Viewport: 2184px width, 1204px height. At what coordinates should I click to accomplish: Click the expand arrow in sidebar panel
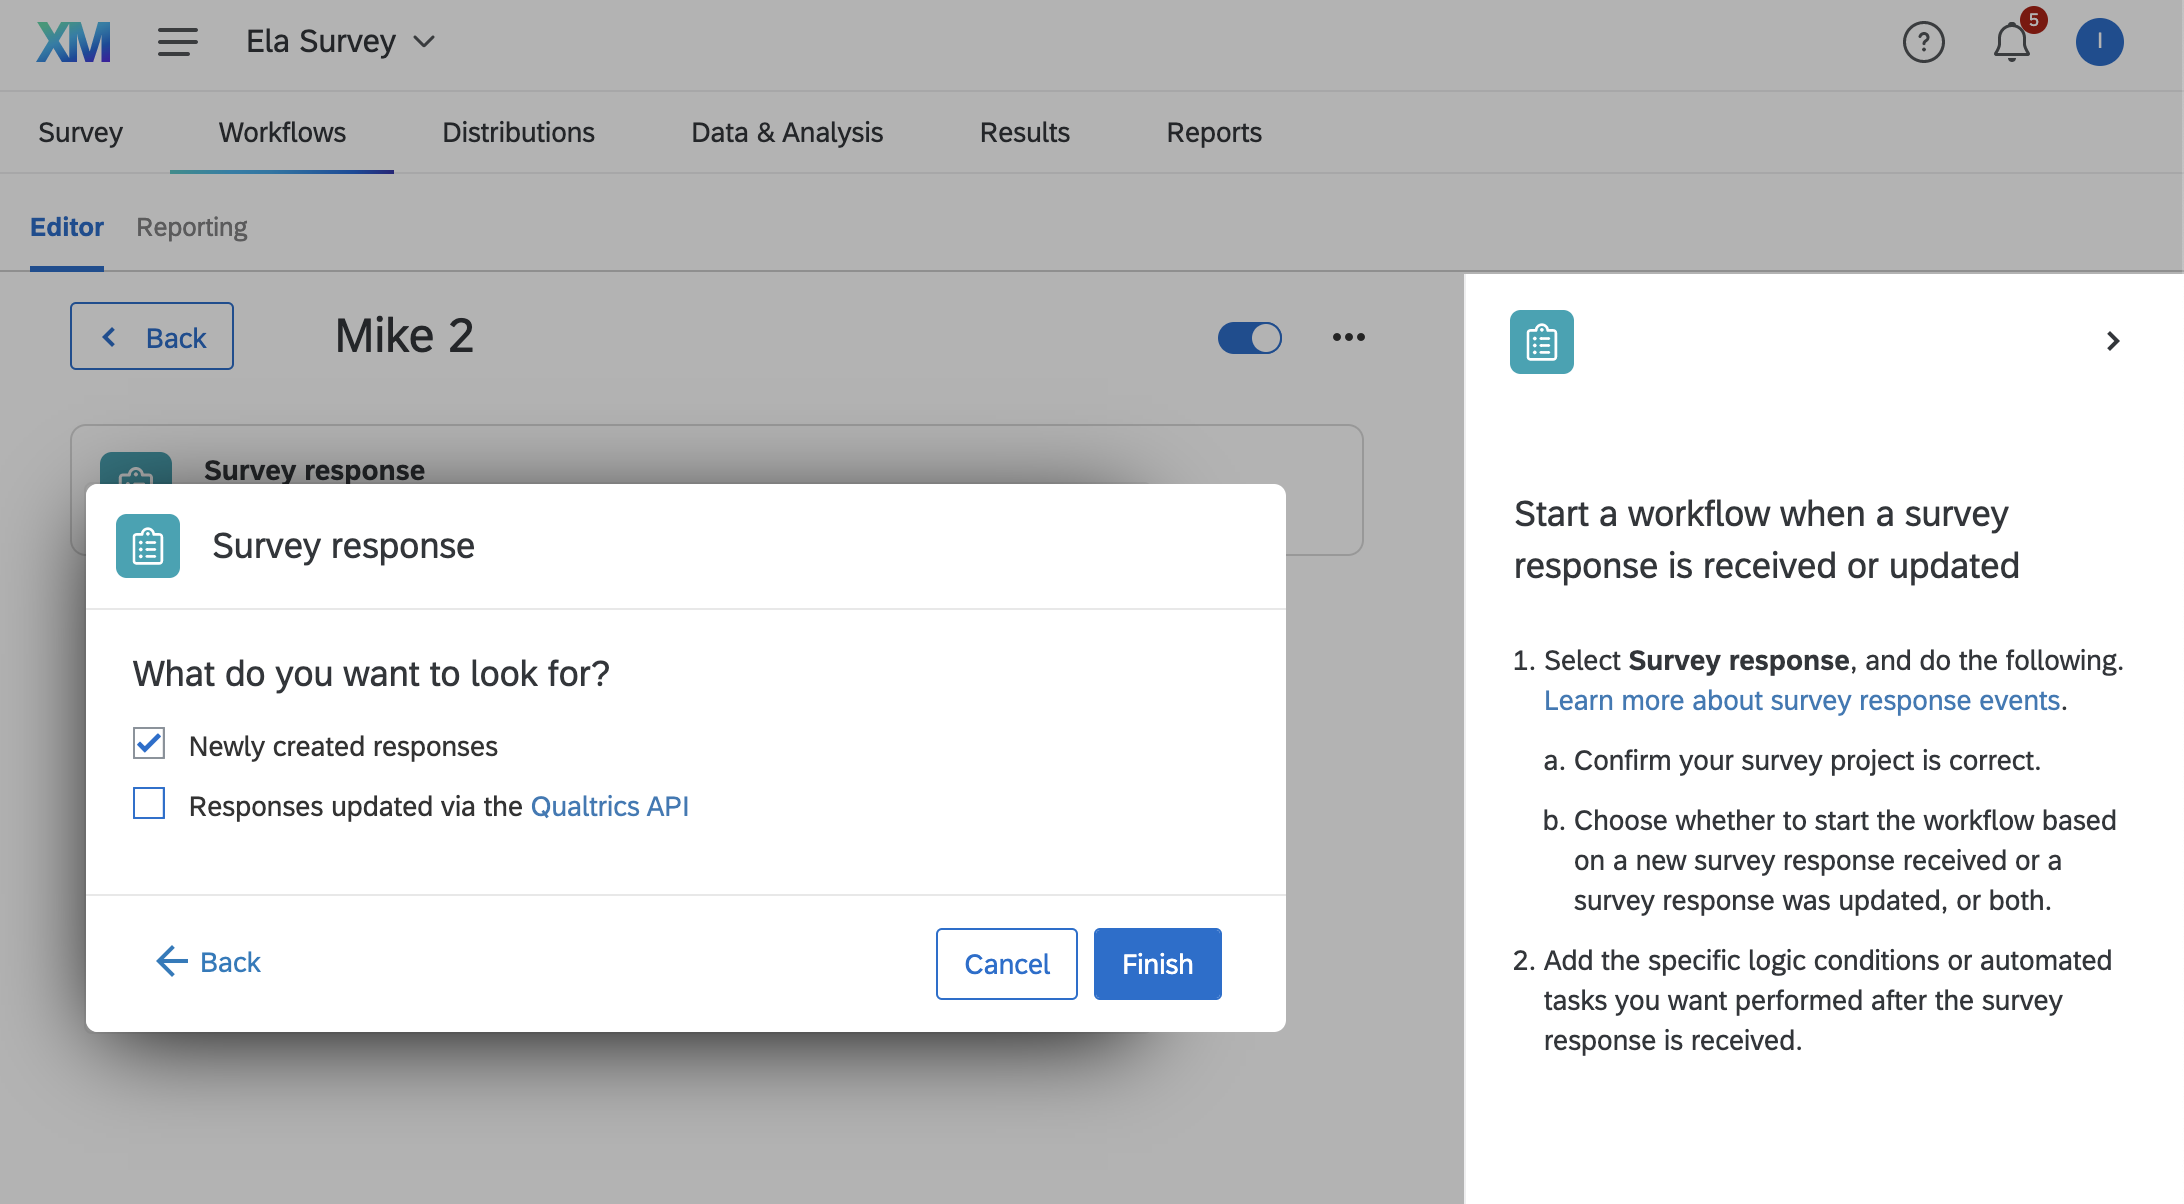coord(2111,341)
